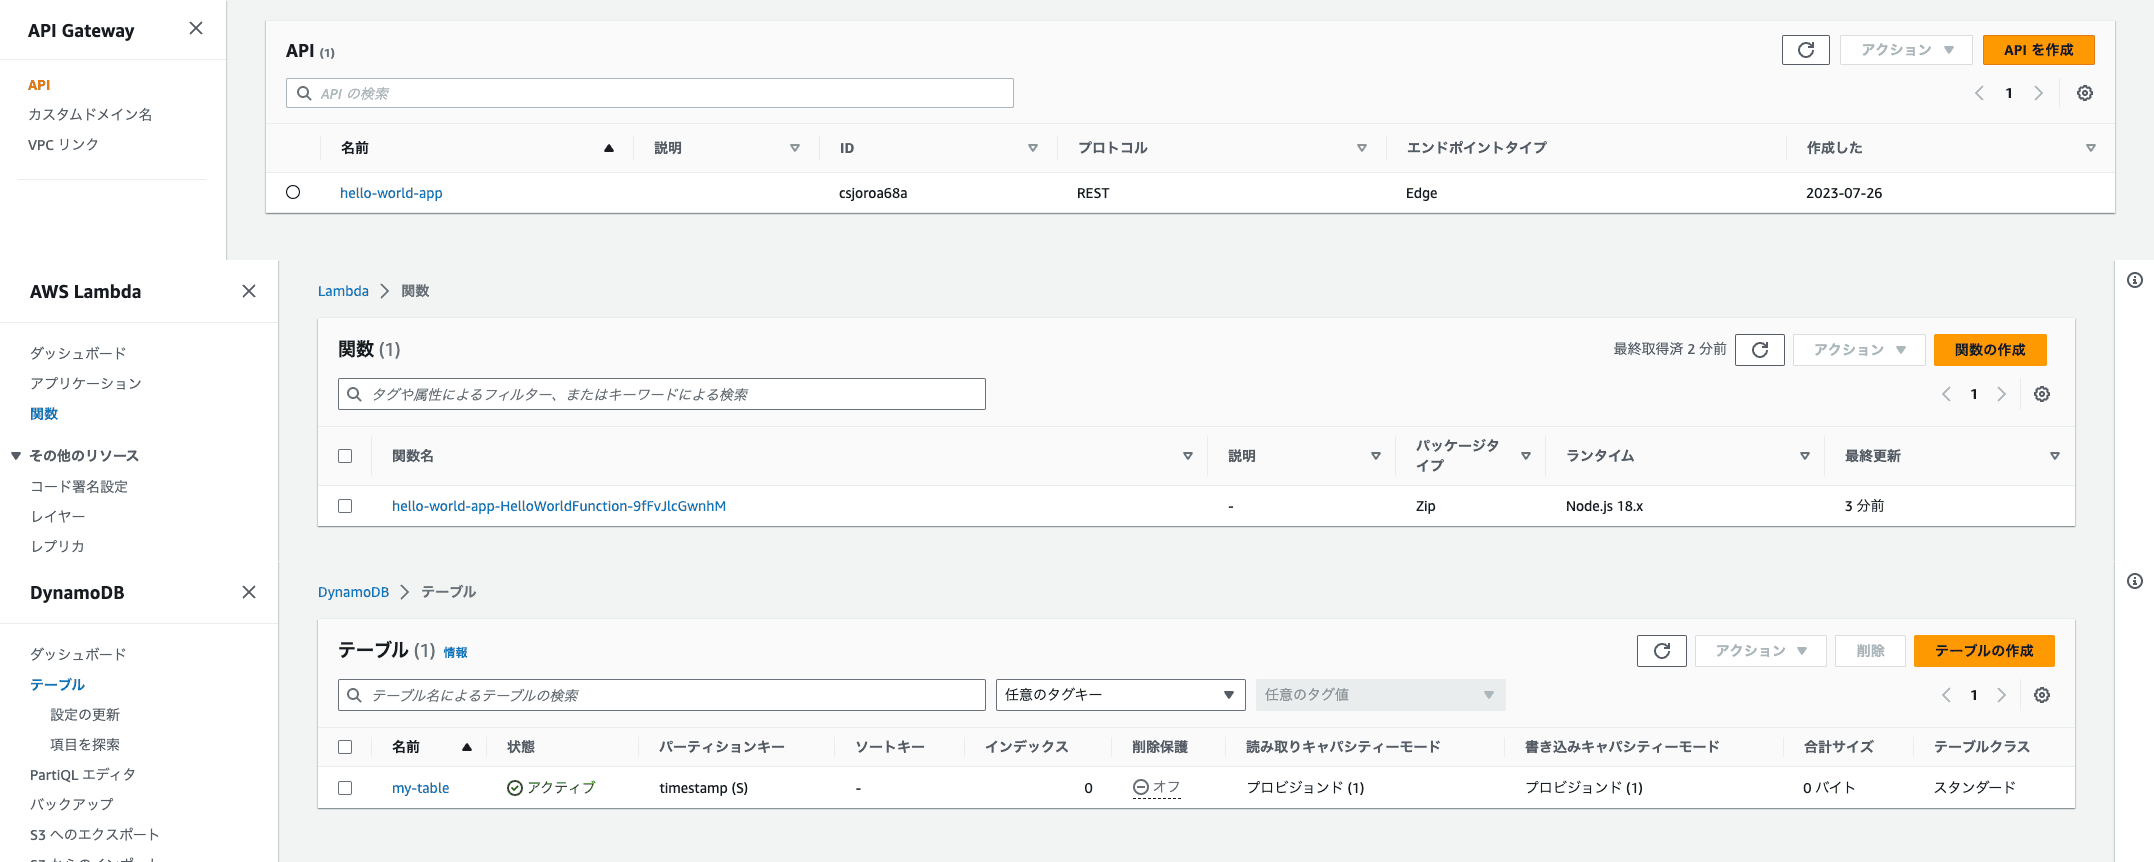The image size is (2154, 862).
Task: Open Lambda functions table settings gear
Action: (2042, 394)
